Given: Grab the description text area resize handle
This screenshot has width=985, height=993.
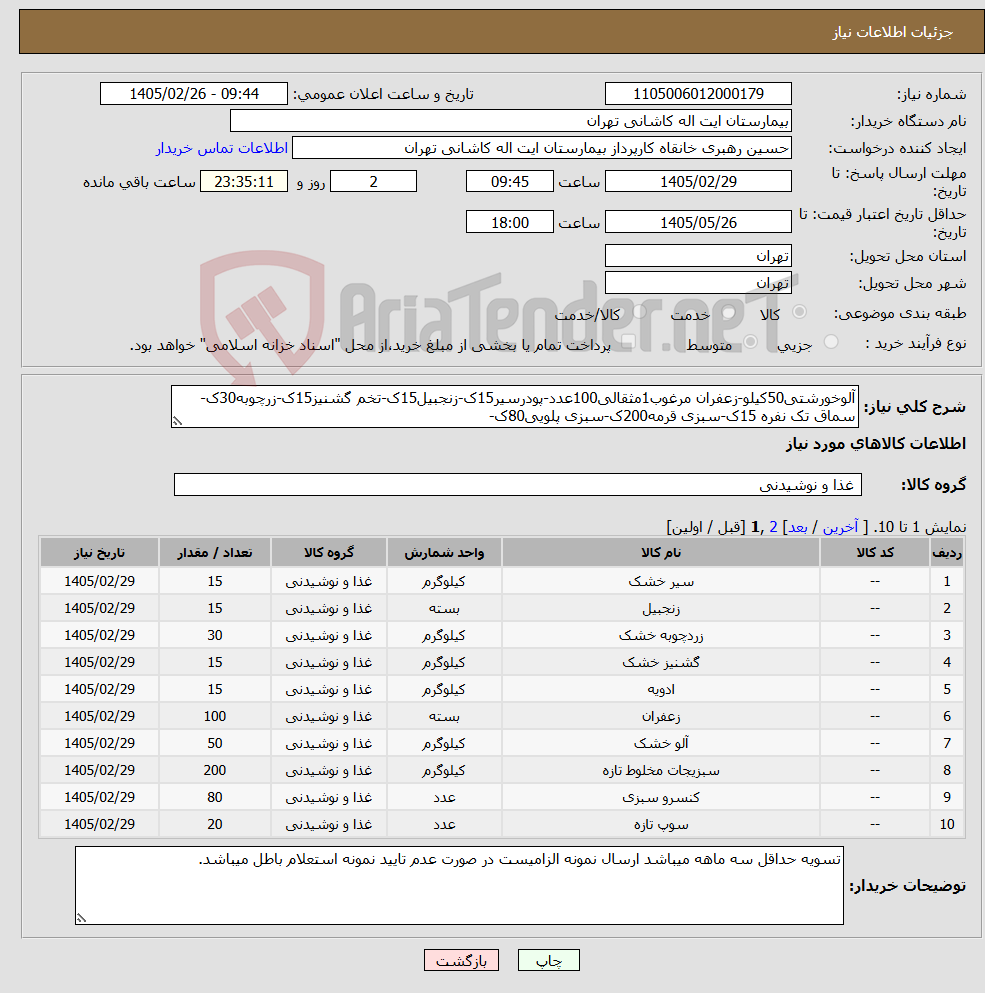Looking at the screenshot, I should [177, 421].
